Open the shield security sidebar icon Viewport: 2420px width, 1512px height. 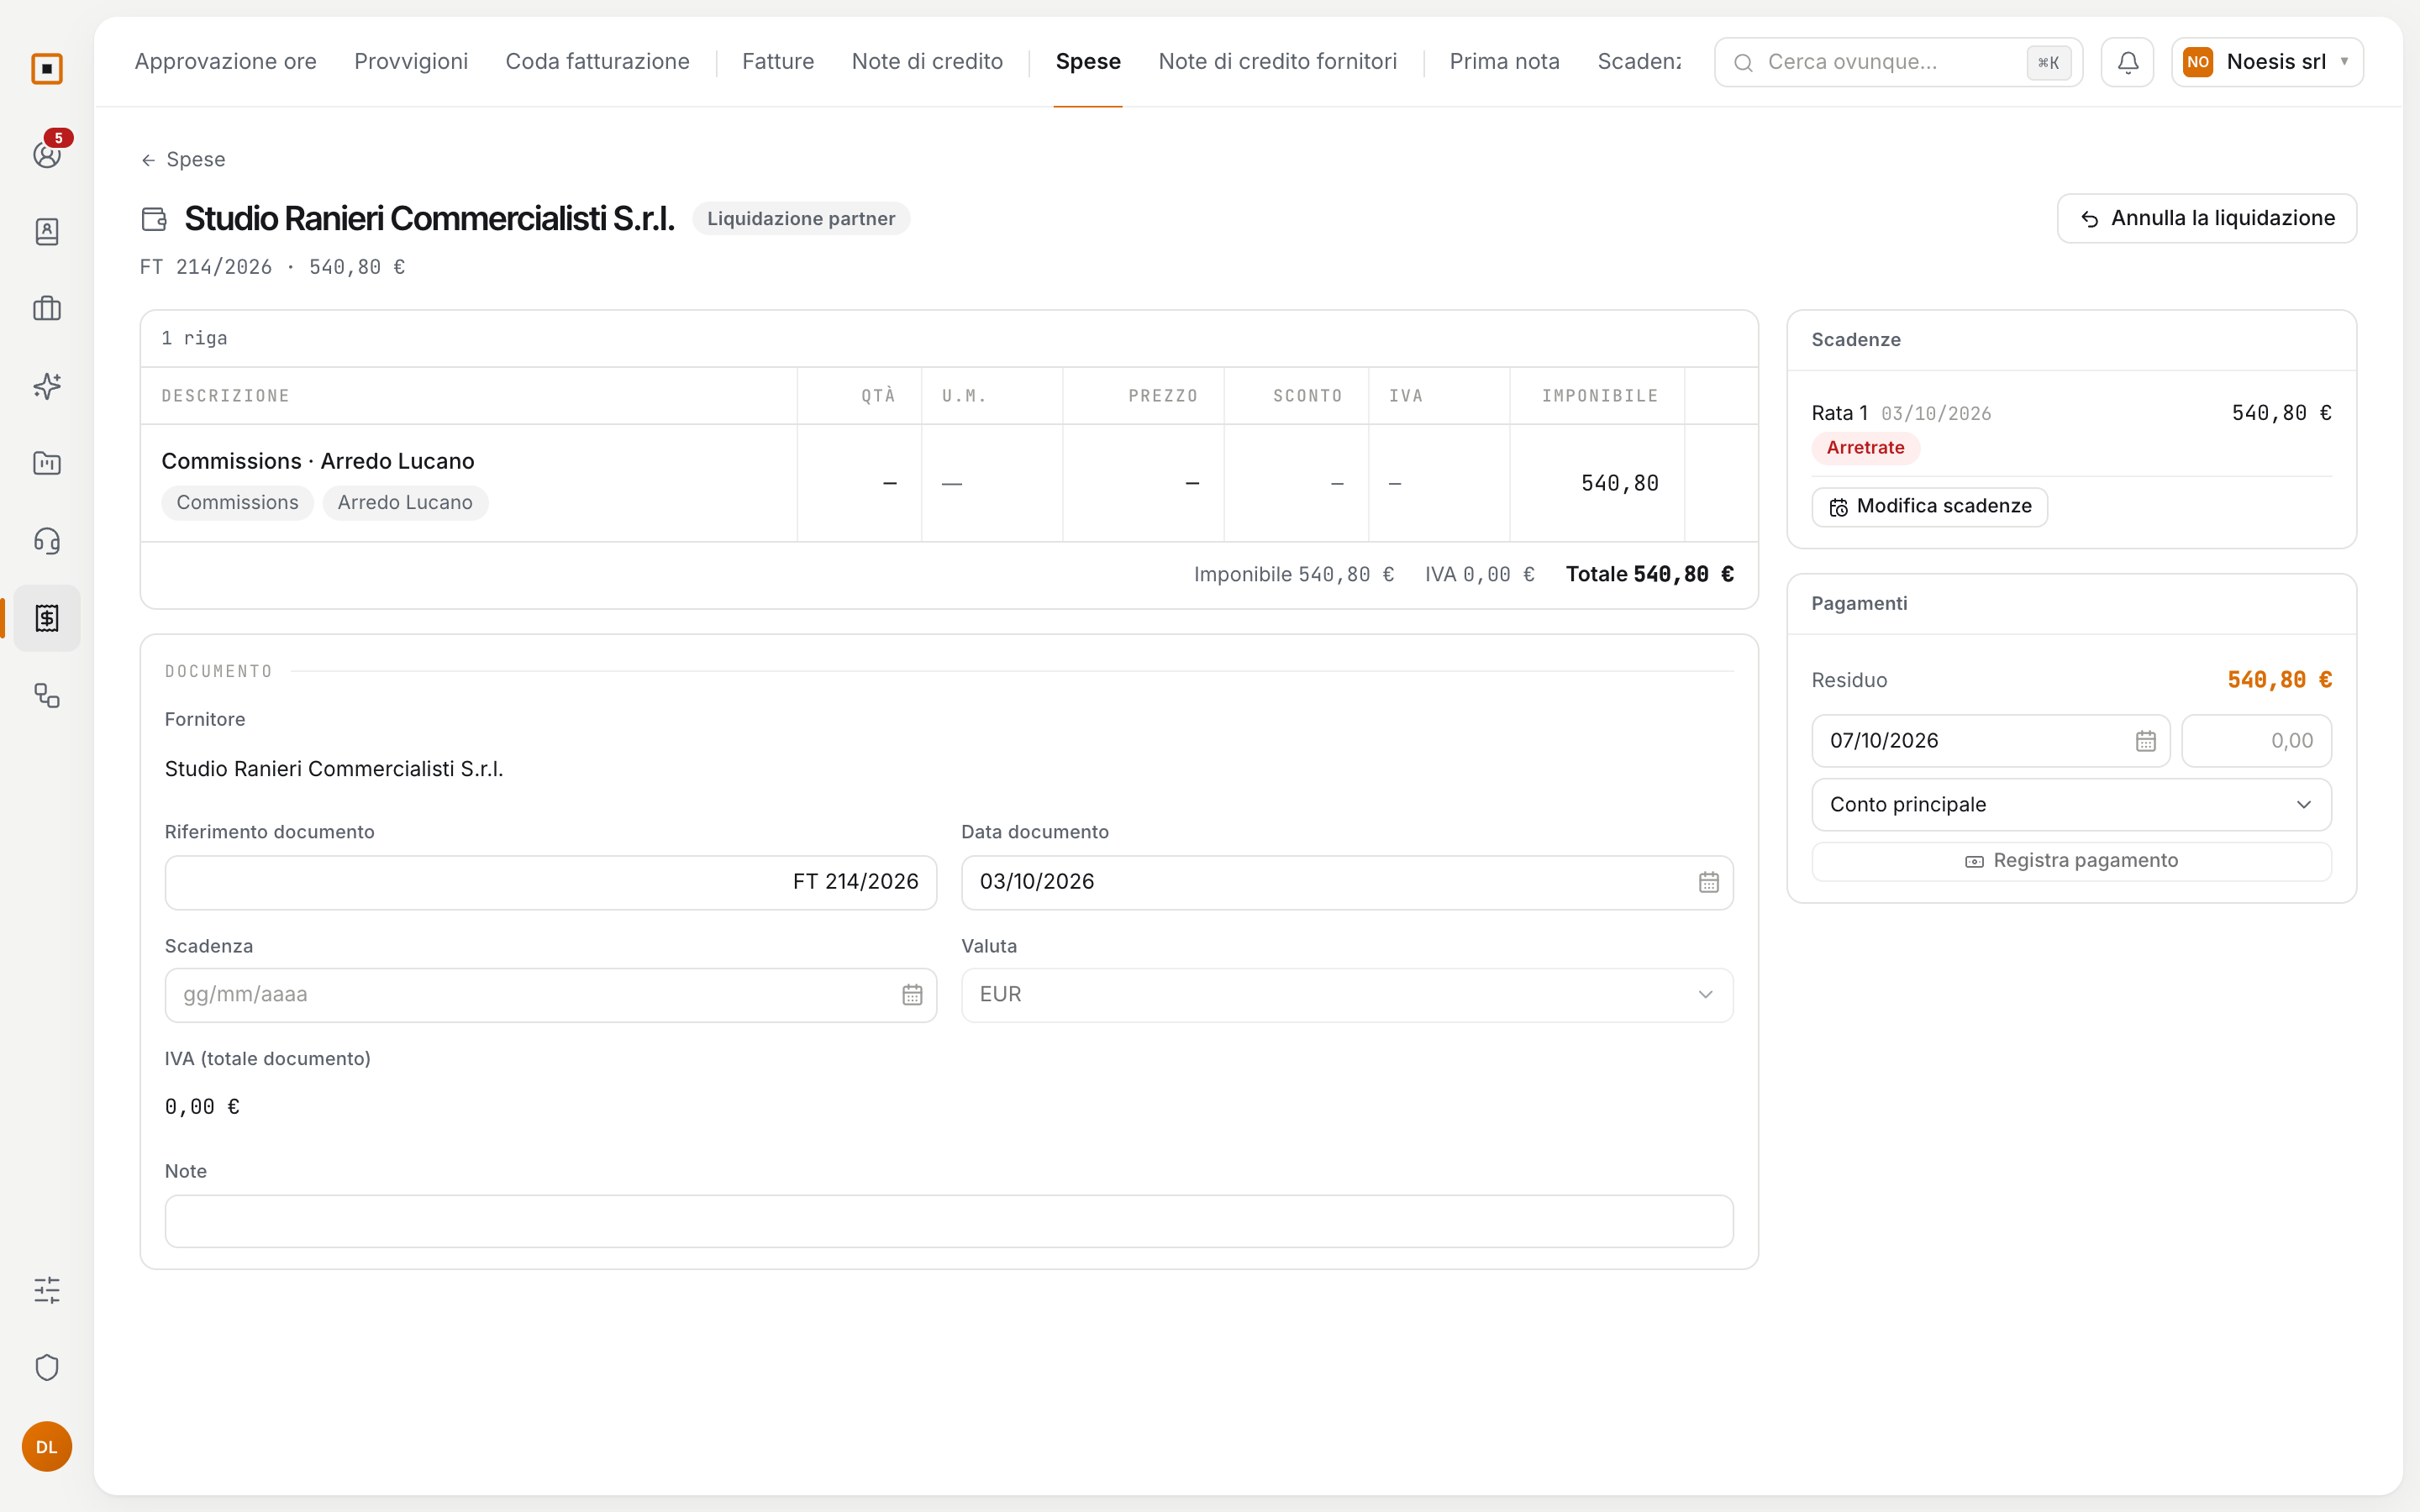tap(47, 1367)
